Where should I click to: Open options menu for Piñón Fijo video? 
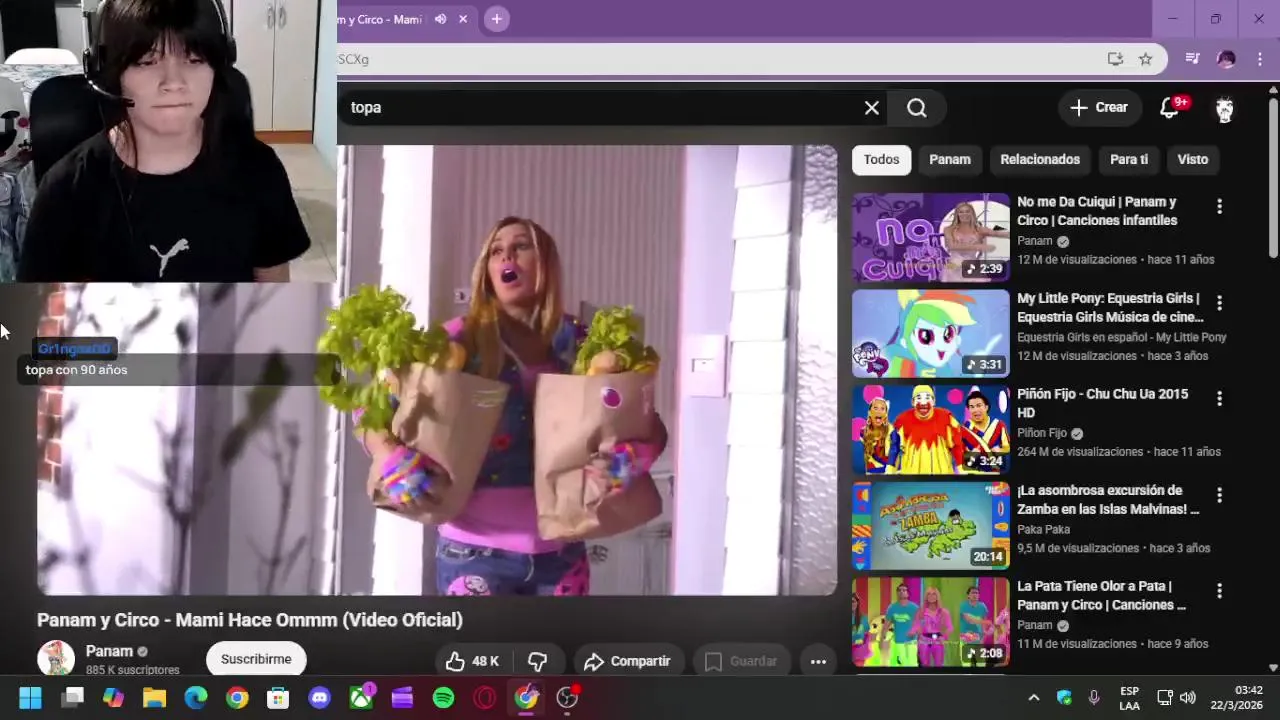pos(1219,399)
